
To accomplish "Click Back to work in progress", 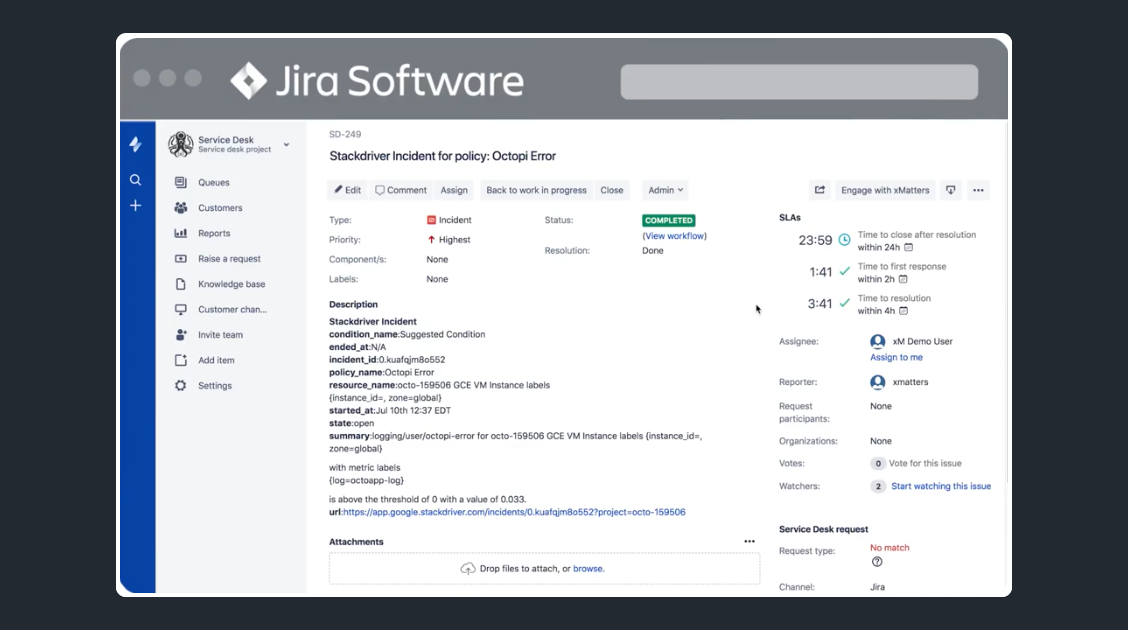I will tap(536, 190).
